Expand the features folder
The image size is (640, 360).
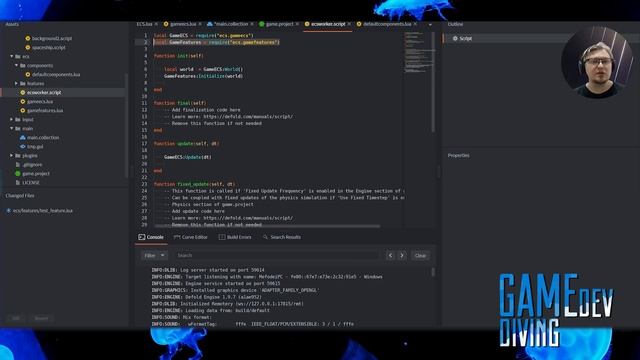[17, 83]
